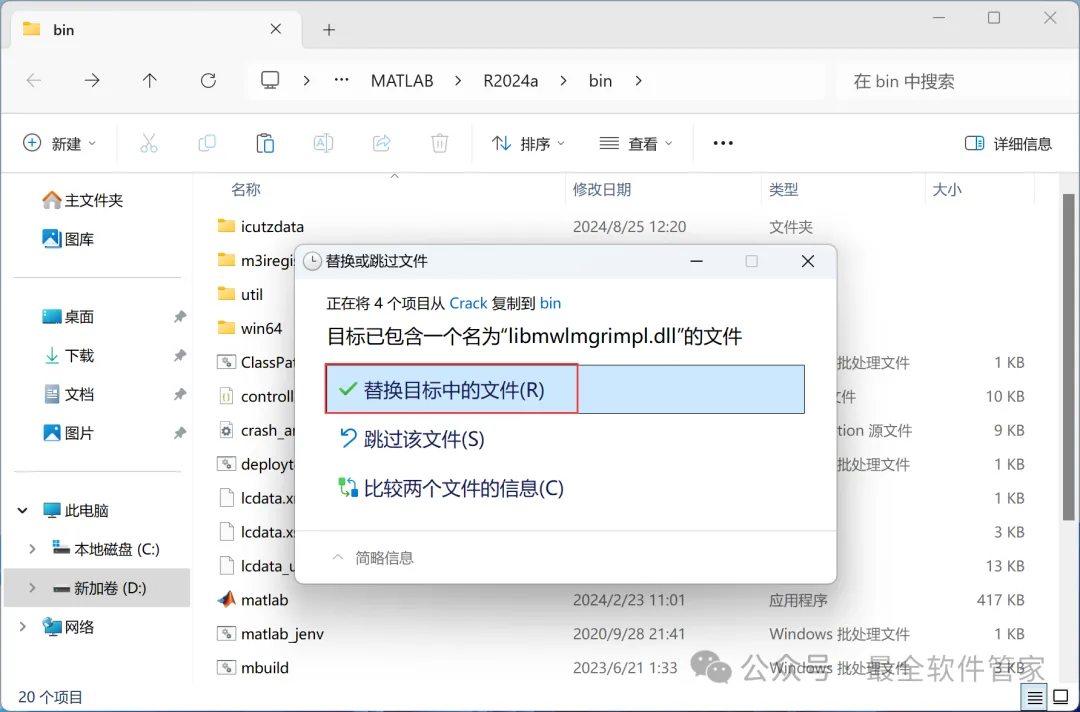Collapse the This PC (此电脑) tree node
1080x712 pixels.
(23, 510)
